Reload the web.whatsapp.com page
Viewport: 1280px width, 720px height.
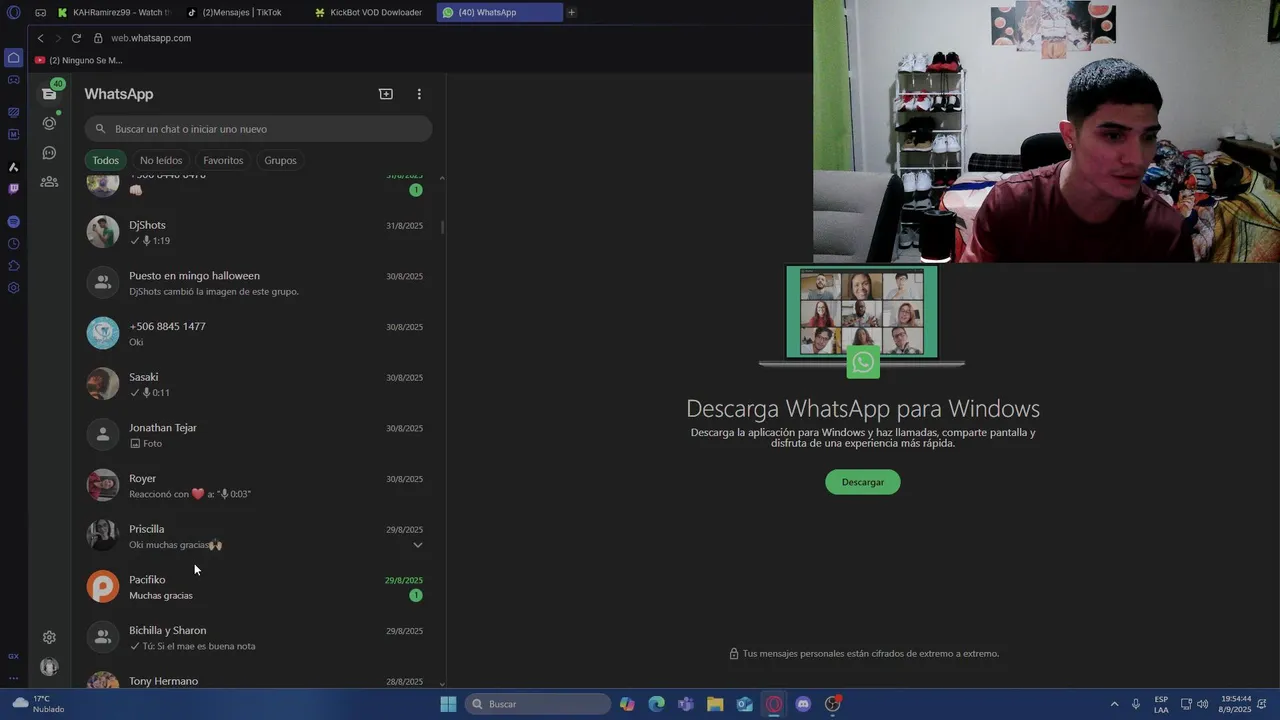point(76,38)
